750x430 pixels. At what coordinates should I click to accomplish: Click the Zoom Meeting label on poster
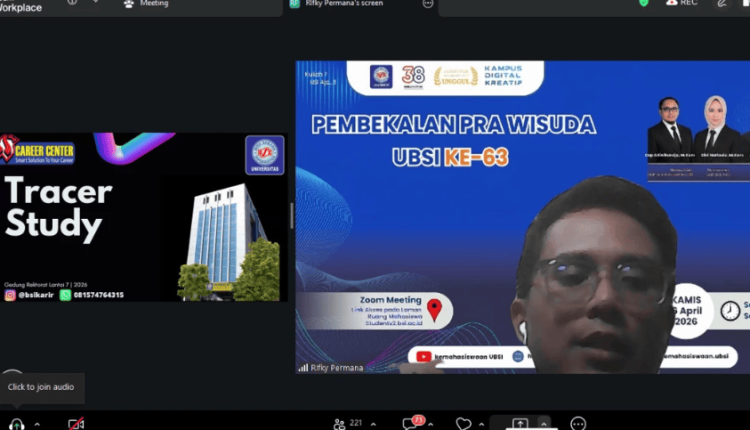click(391, 300)
